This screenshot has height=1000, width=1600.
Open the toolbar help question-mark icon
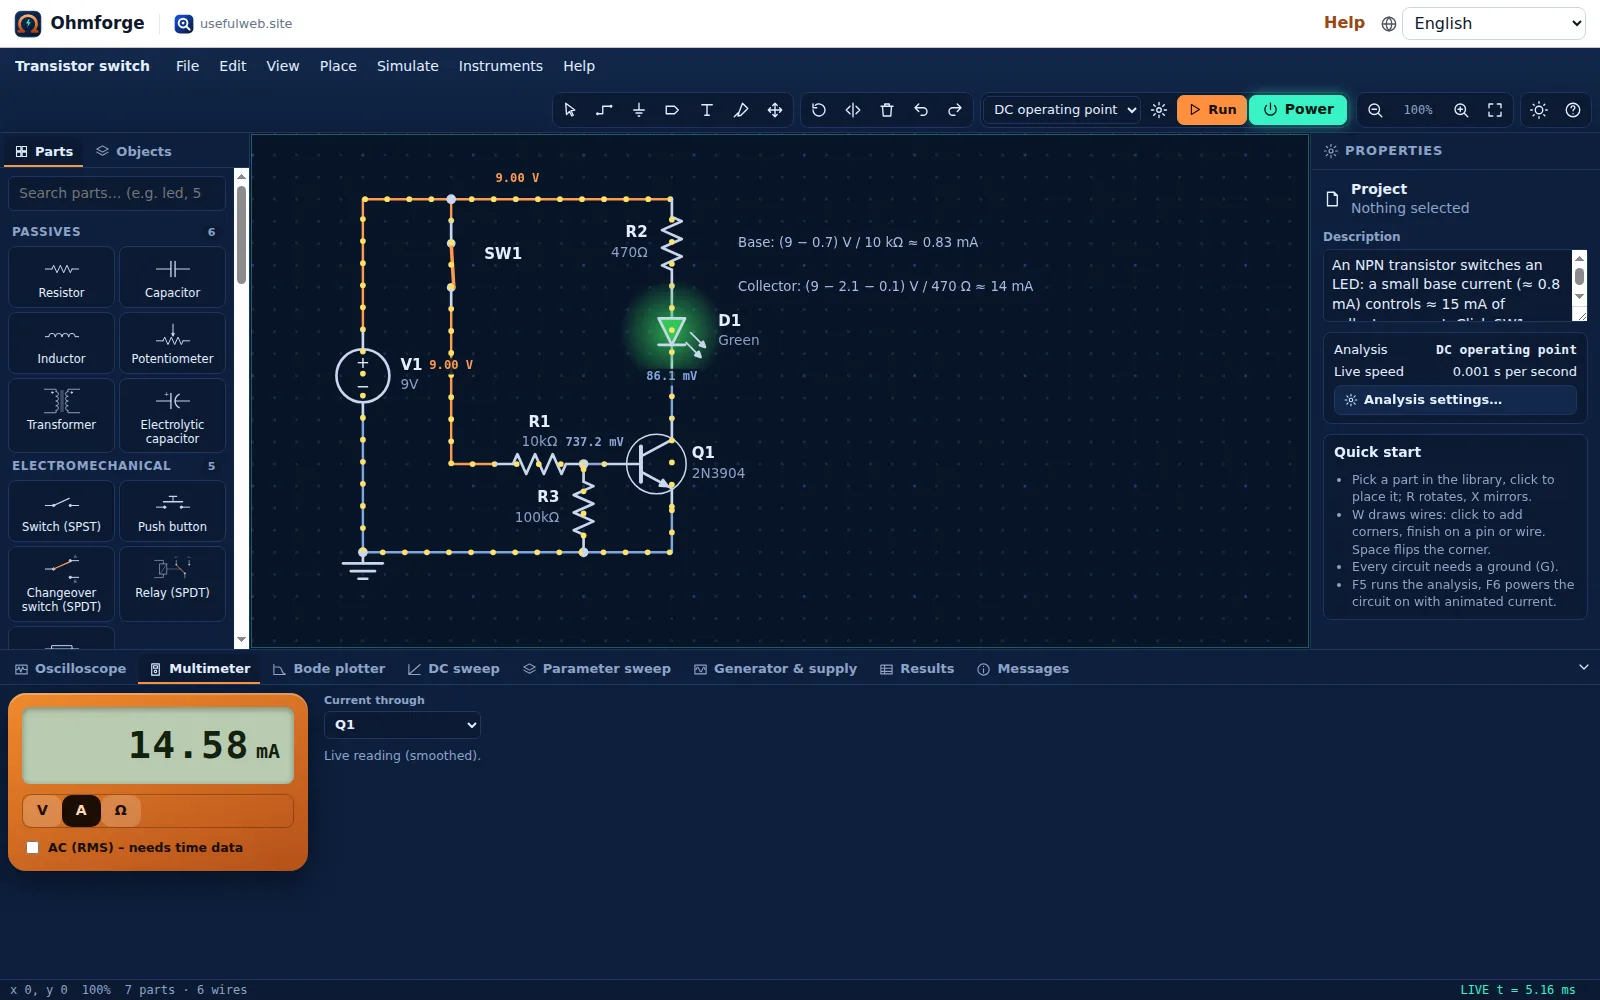tap(1573, 110)
